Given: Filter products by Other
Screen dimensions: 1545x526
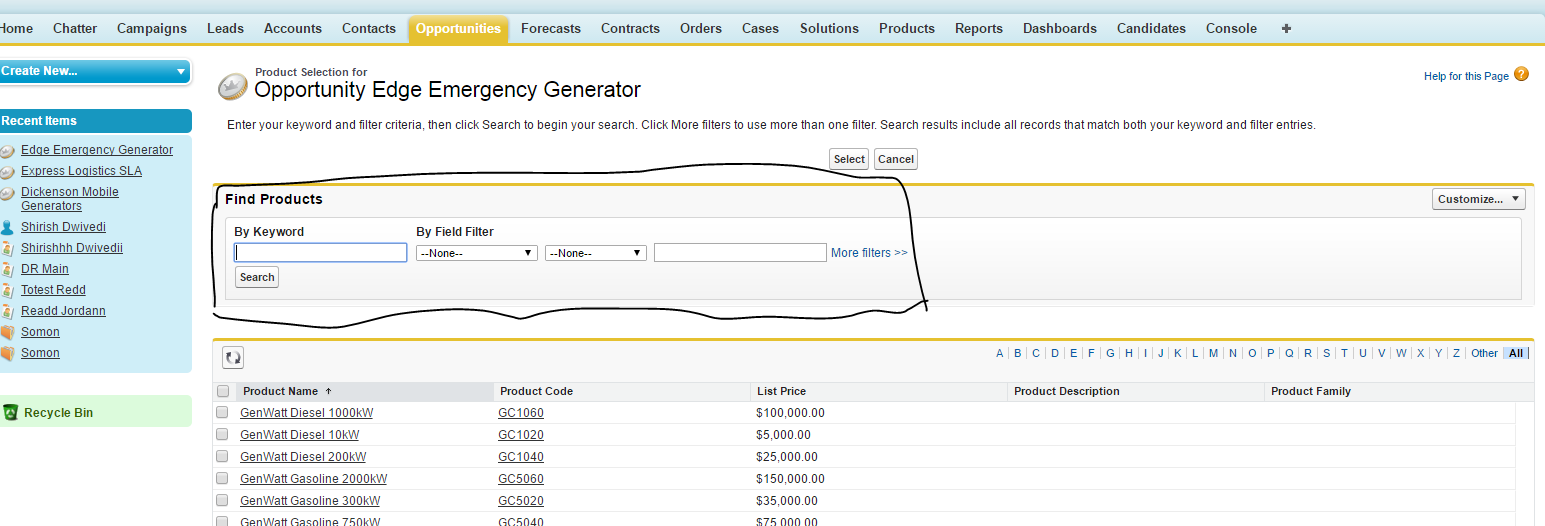Looking at the screenshot, I should (x=1485, y=353).
